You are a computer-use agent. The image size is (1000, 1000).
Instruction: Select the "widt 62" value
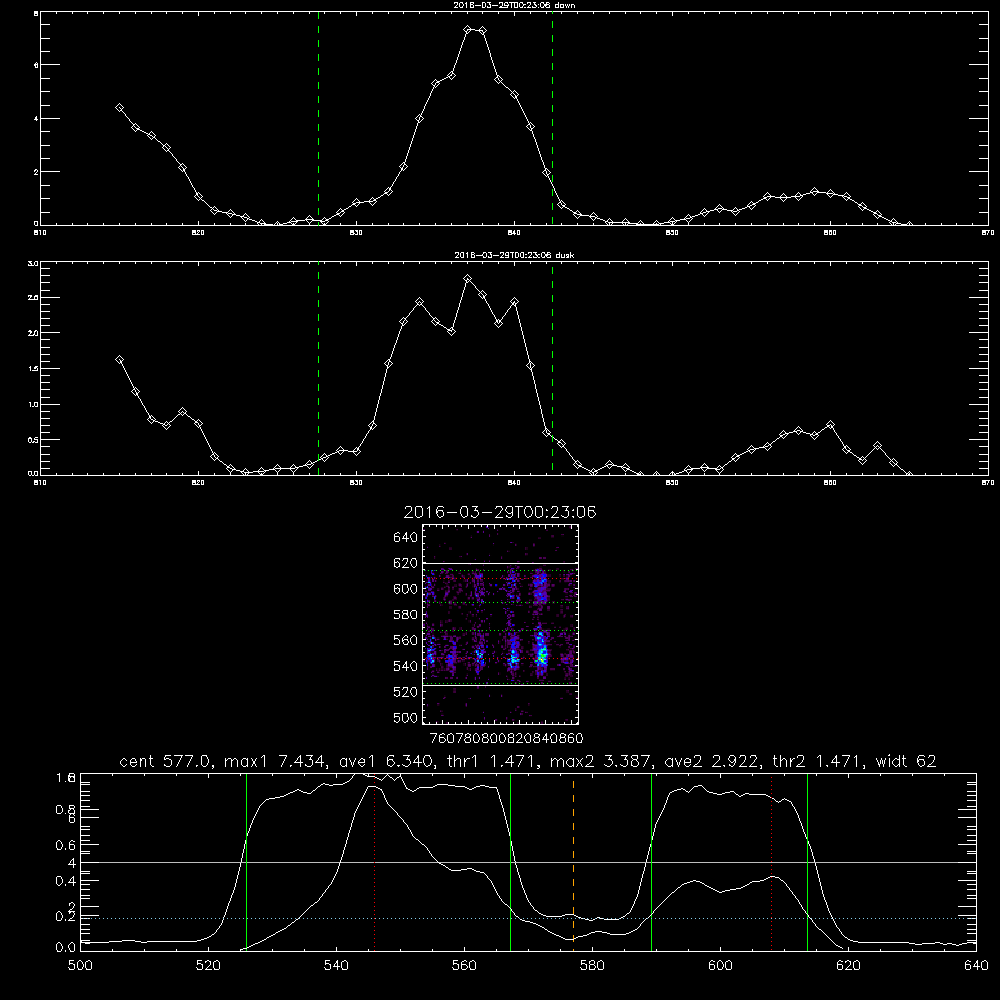tap(906, 761)
